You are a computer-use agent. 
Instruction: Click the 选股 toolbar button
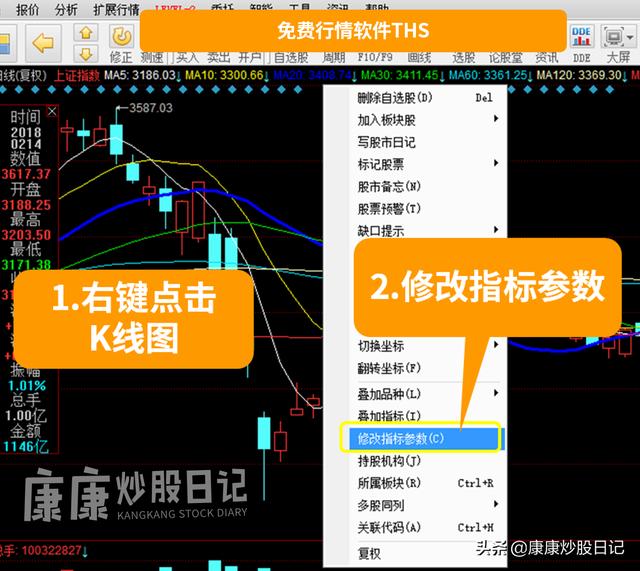tap(464, 58)
